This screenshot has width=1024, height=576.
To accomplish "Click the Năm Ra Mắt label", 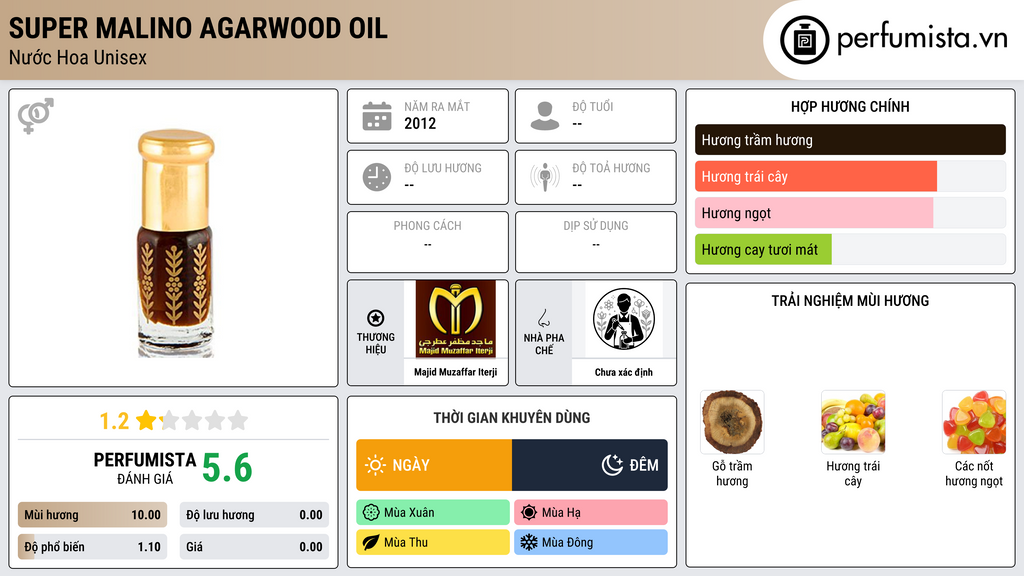I will [437, 106].
